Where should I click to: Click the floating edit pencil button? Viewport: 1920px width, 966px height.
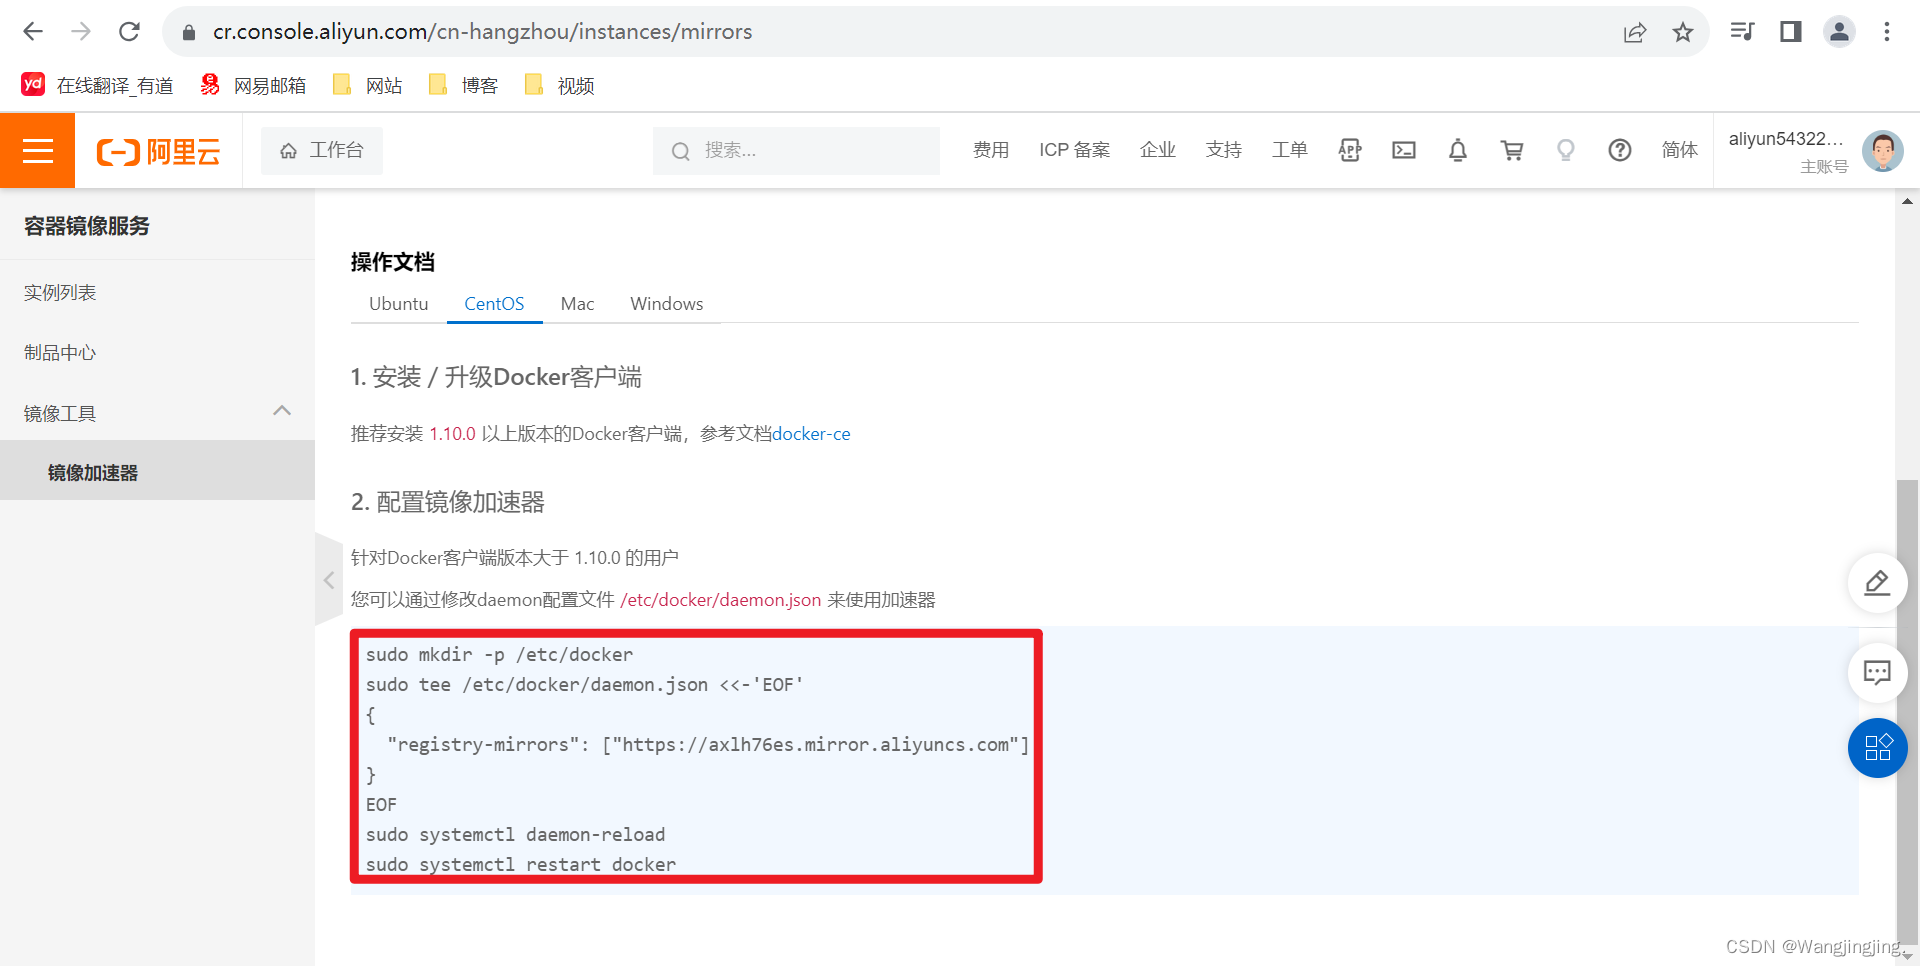pyautogui.click(x=1877, y=583)
